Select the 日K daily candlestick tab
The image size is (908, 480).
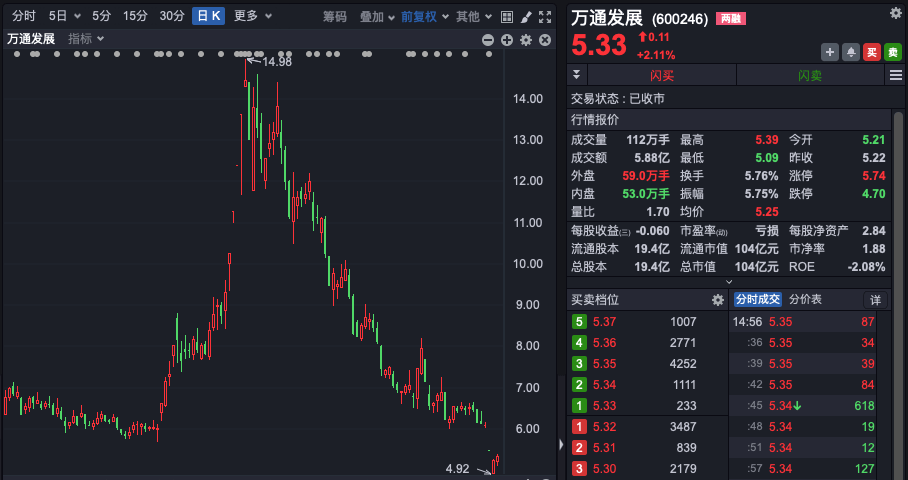(208, 16)
